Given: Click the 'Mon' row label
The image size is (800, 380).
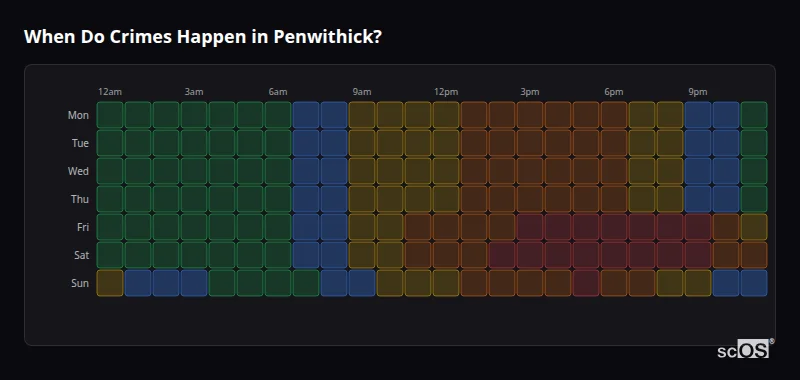Looking at the screenshot, I should [78, 115].
